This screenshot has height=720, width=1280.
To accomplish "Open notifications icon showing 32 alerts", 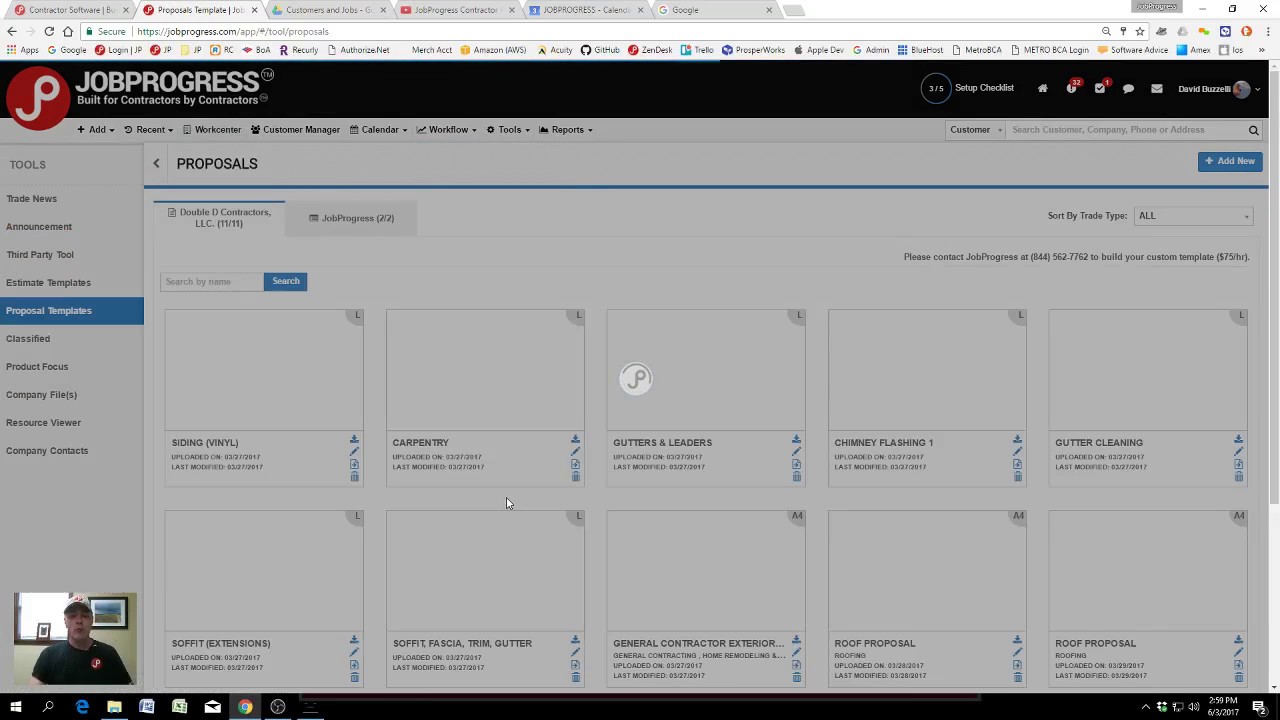I will (x=1072, y=88).
